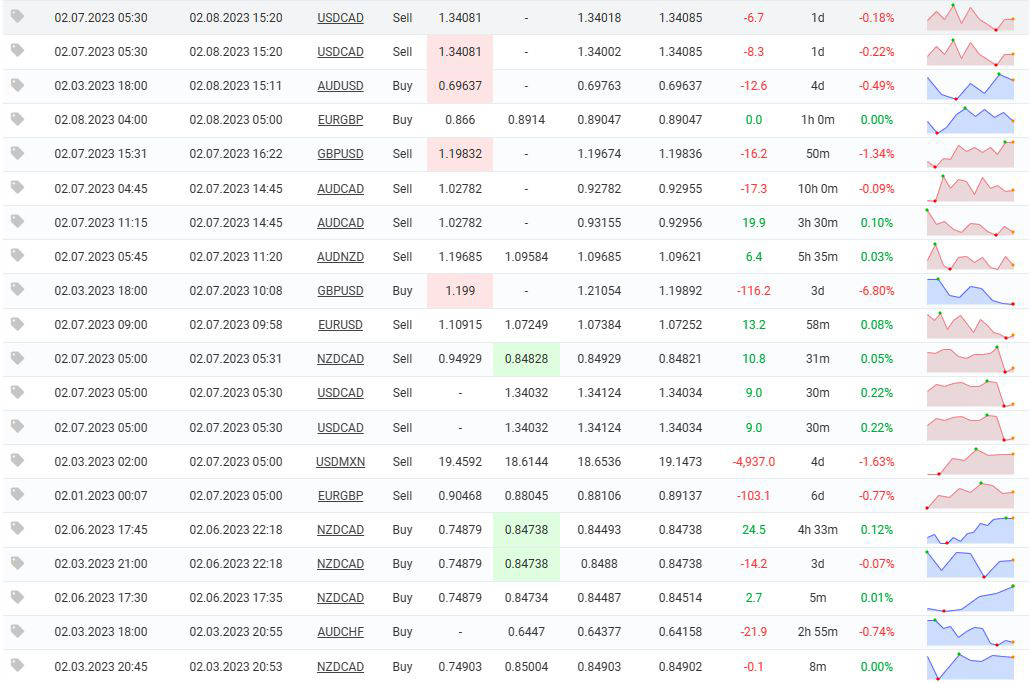Open the GBPUSD link in the -6.80% row
1034x683 pixels.
[340, 291]
